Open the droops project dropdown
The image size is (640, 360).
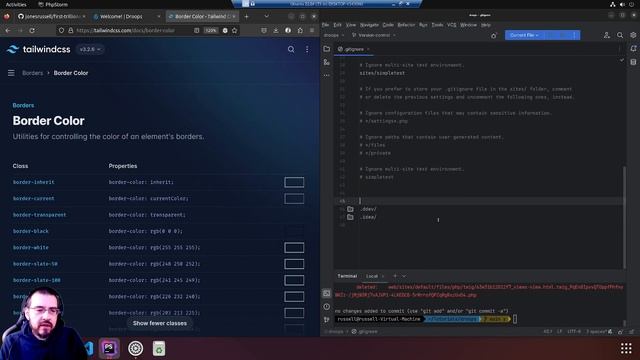(x=334, y=35)
